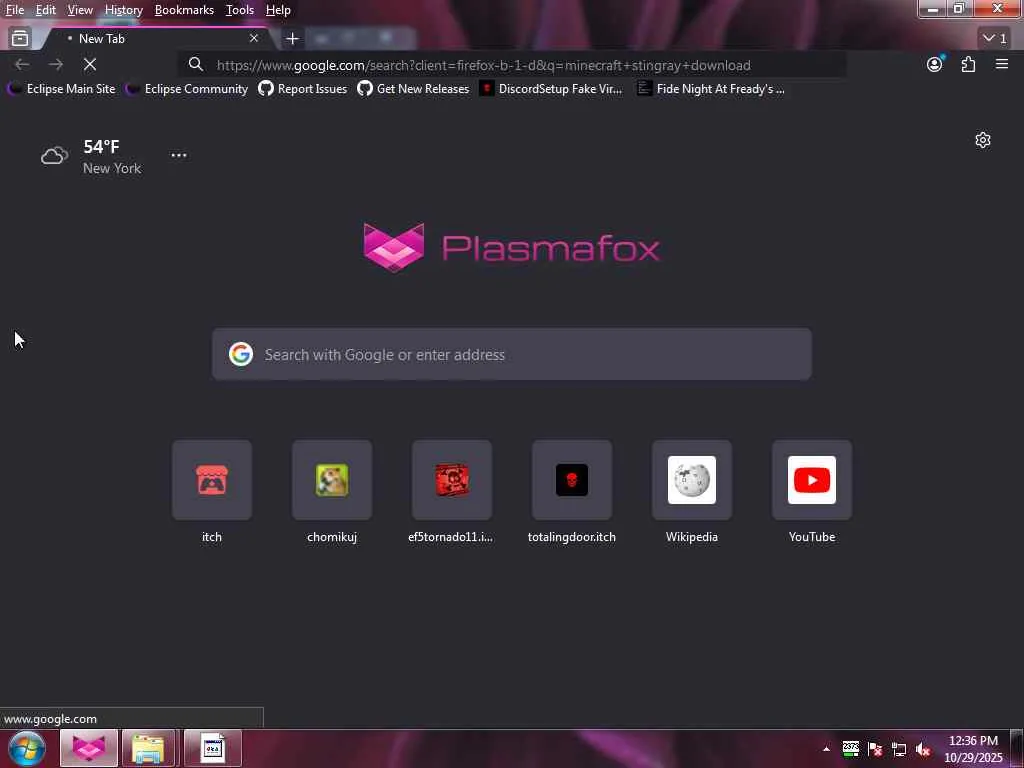
Task: Click the Plasmafox logo
Action: (511, 248)
